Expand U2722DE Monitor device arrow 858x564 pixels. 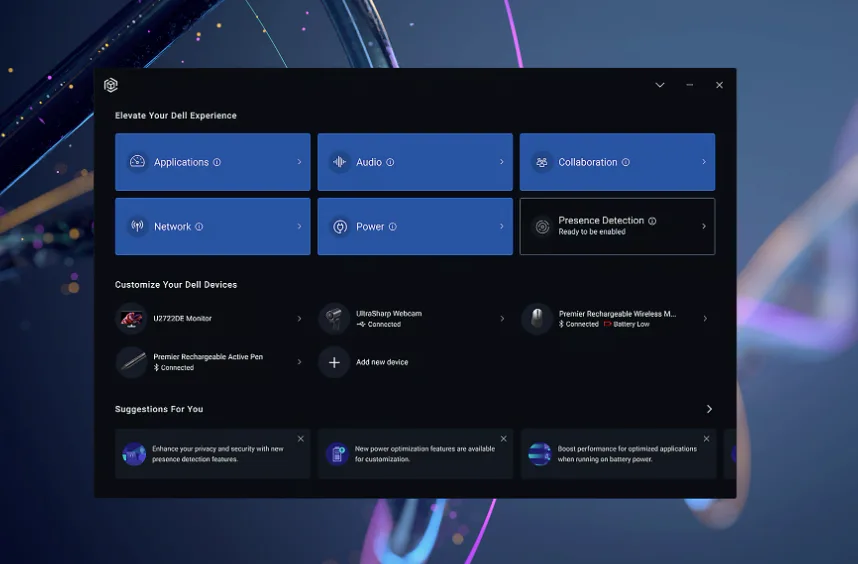[299, 319]
